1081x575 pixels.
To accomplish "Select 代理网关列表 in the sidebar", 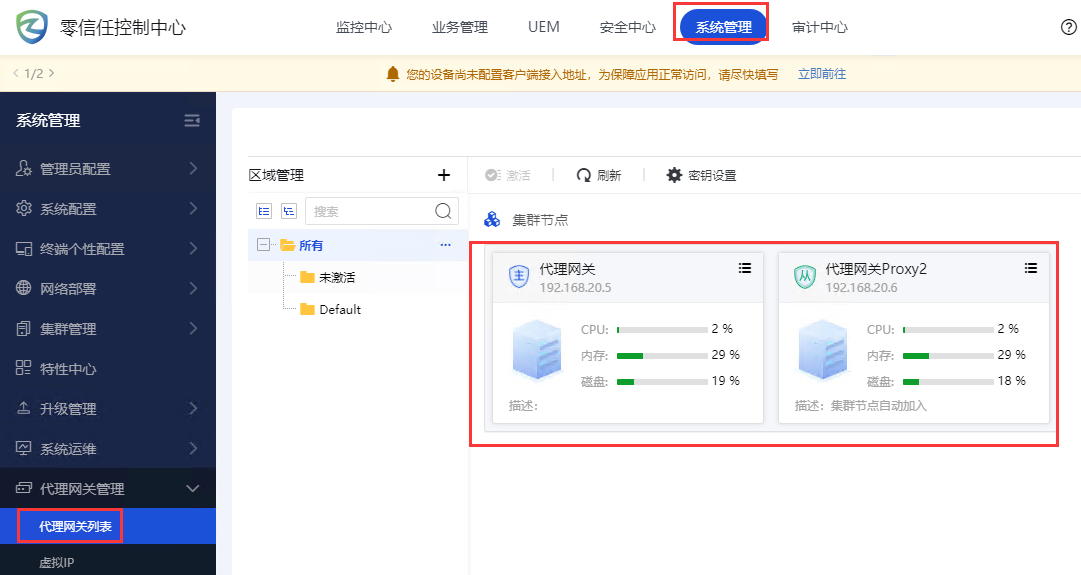I will (108, 526).
